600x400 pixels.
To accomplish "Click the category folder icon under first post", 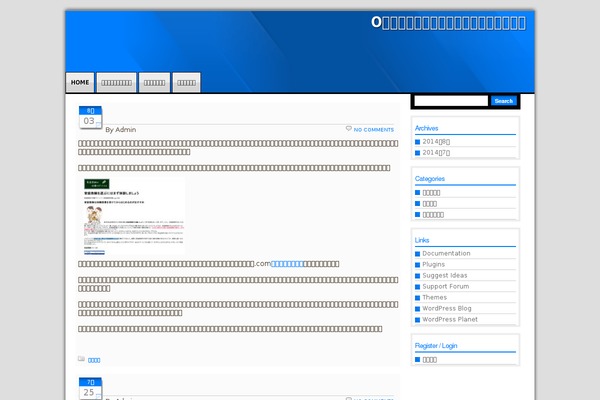I will [81, 359].
